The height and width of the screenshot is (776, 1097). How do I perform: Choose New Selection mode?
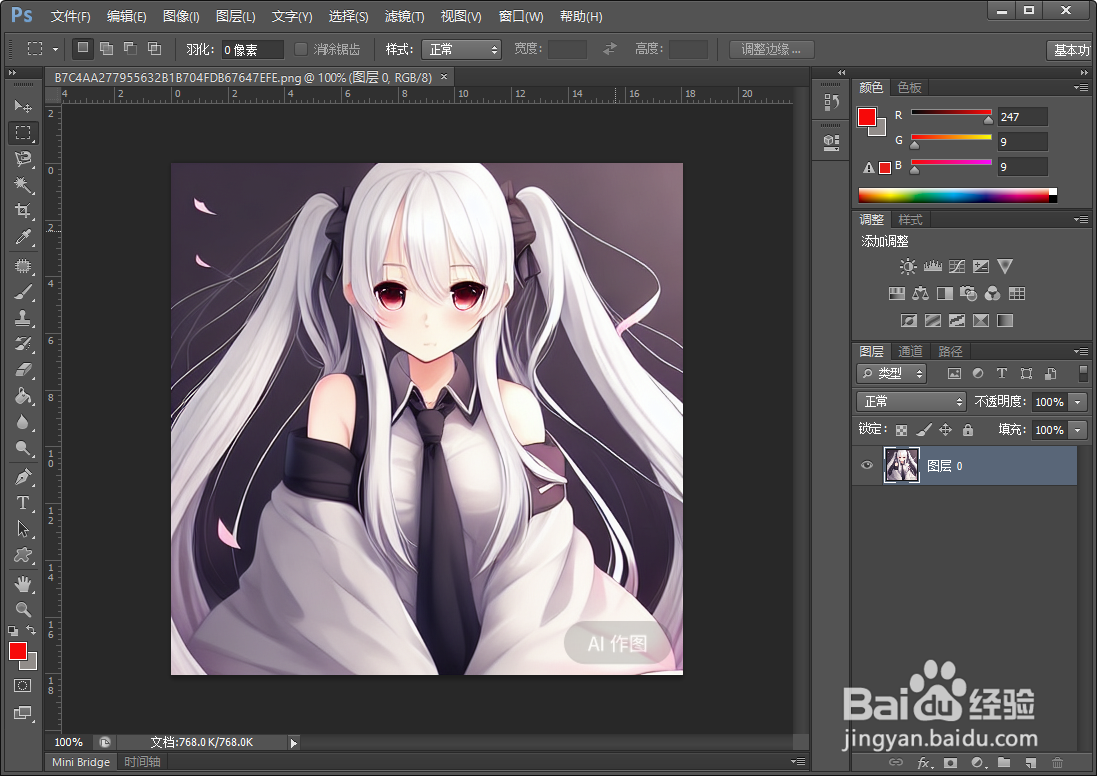coord(83,48)
